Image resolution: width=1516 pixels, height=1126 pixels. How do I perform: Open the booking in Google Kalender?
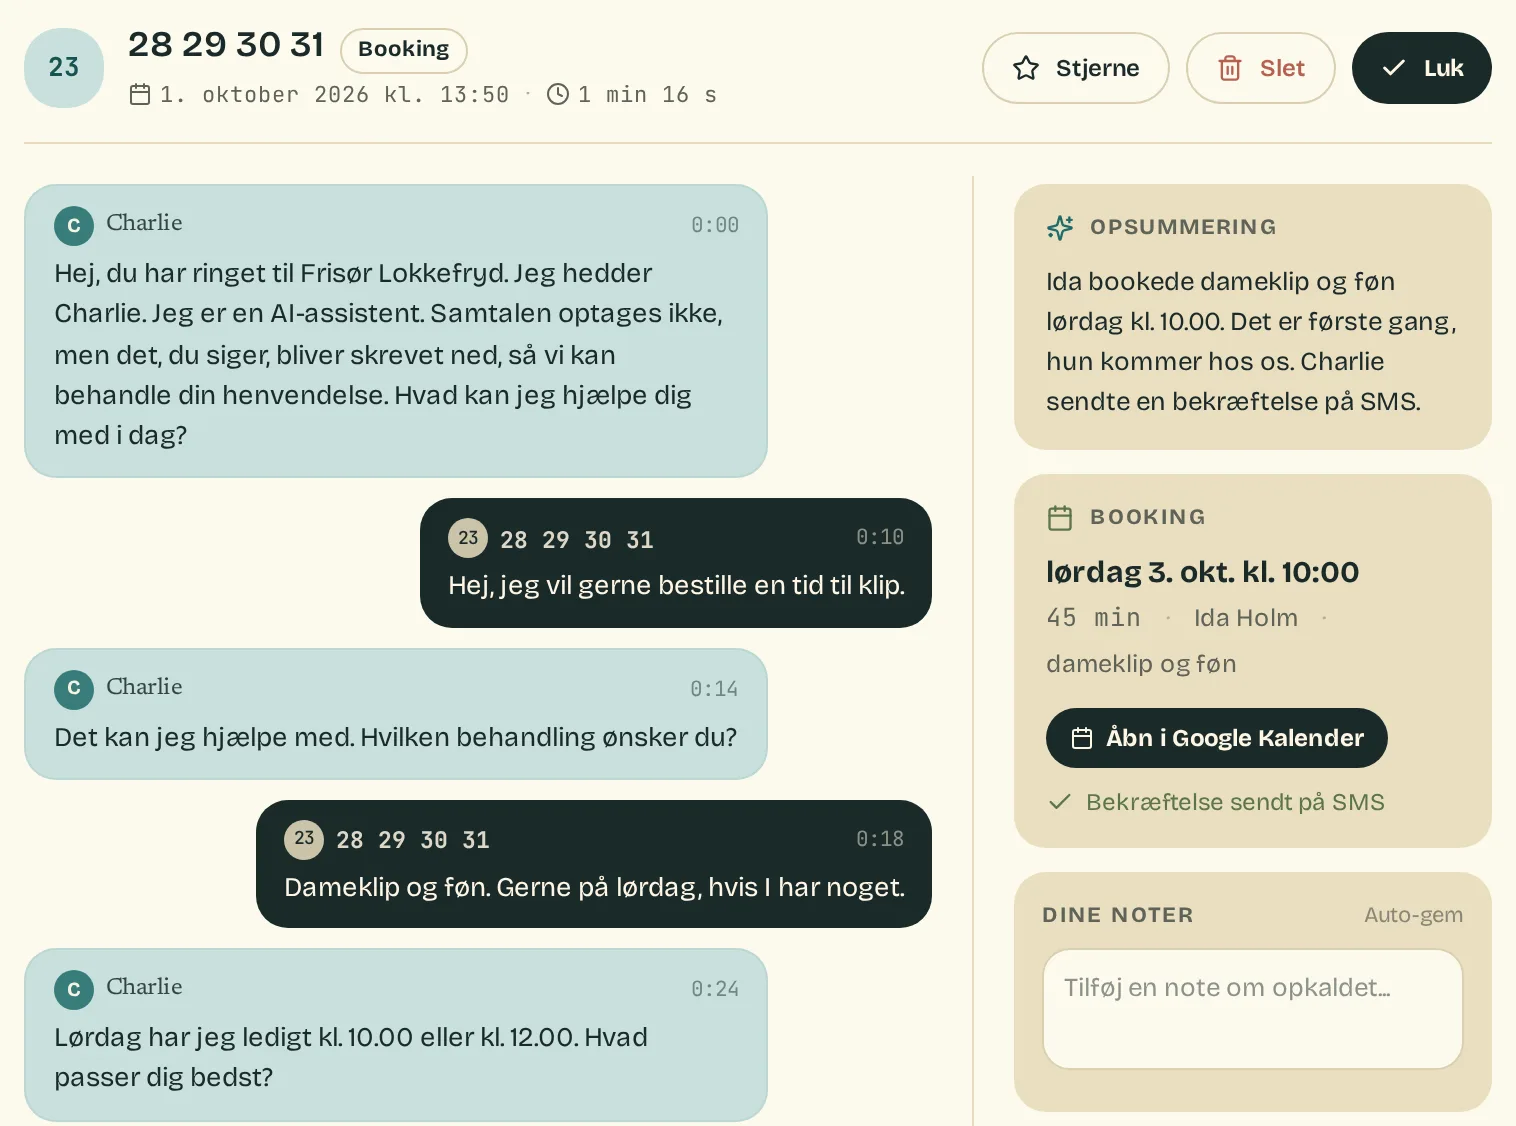click(1216, 738)
